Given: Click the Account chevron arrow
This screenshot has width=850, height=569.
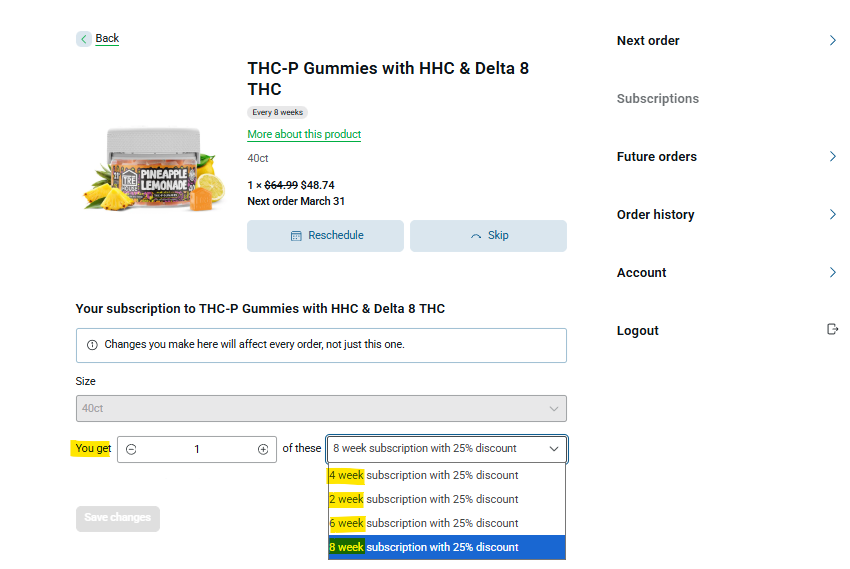Looking at the screenshot, I should pos(833,273).
